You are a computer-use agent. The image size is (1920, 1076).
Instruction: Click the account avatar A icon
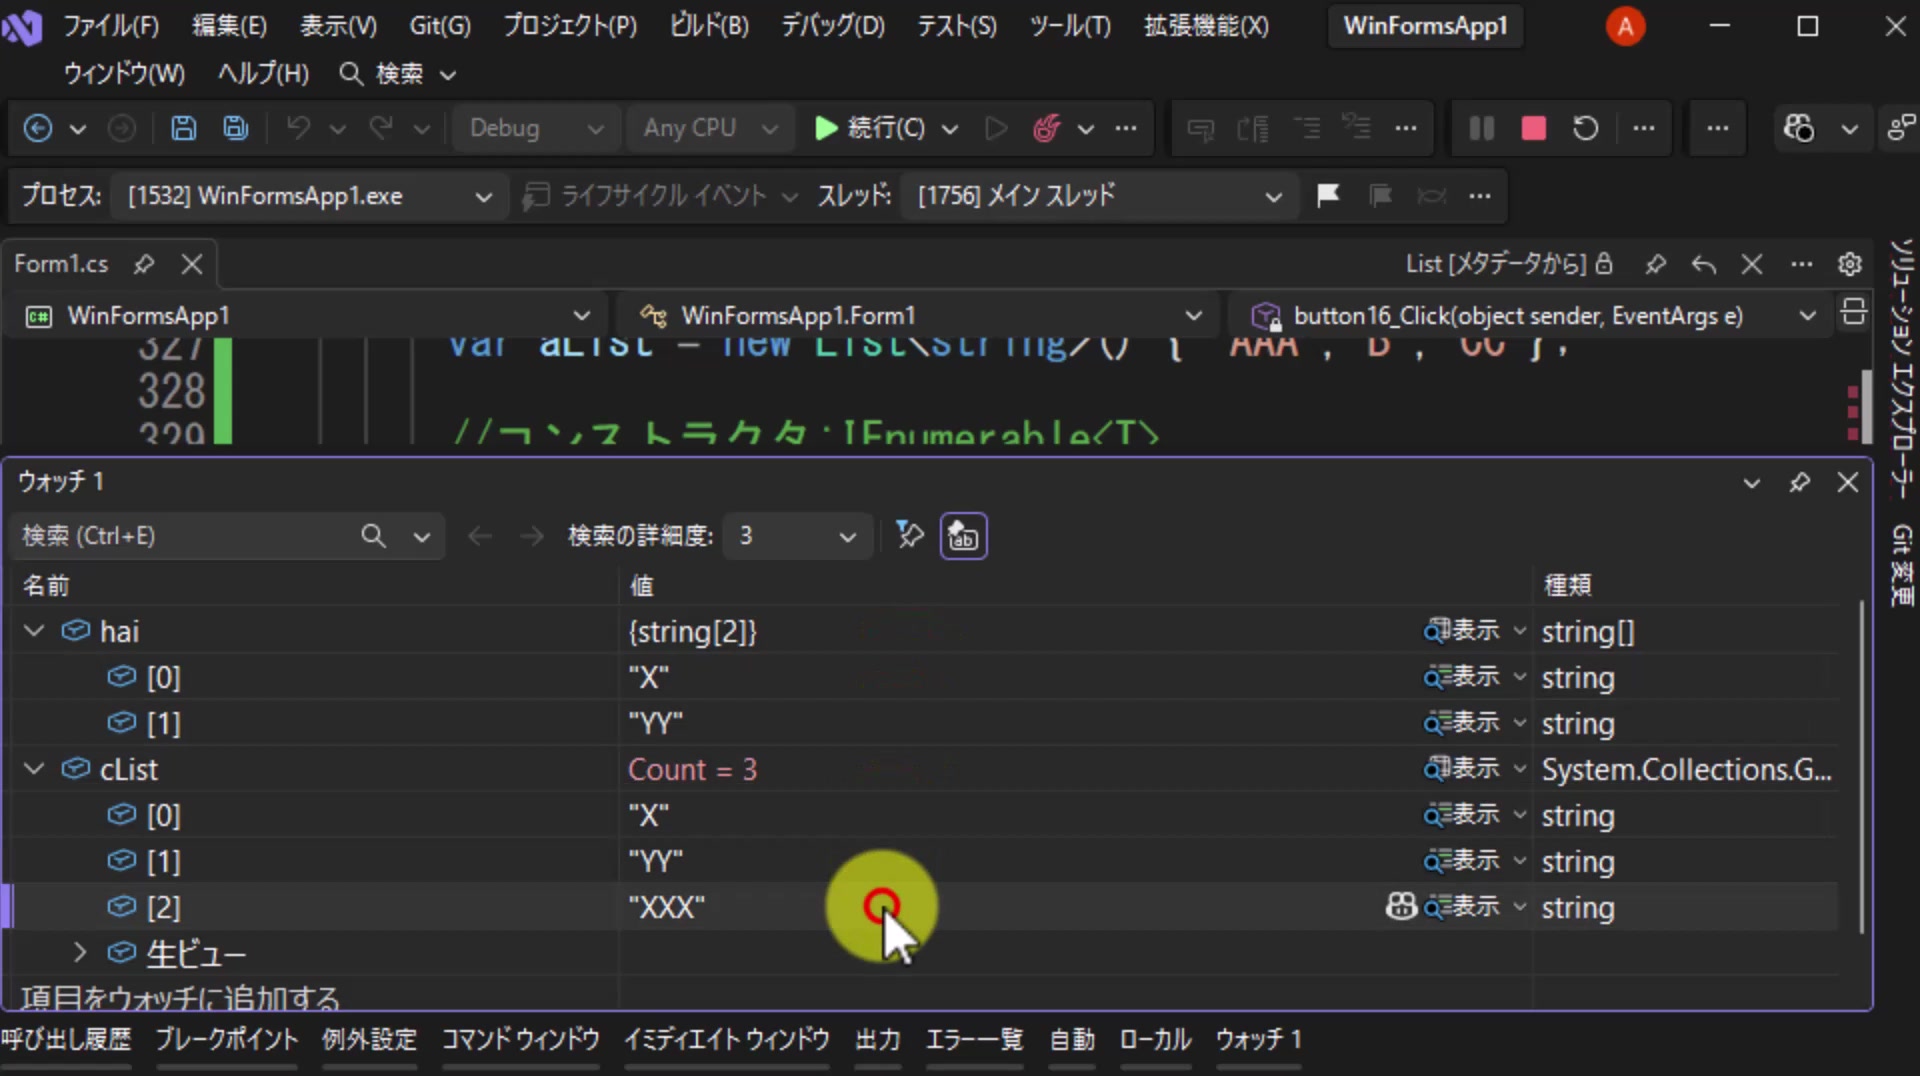click(x=1626, y=27)
